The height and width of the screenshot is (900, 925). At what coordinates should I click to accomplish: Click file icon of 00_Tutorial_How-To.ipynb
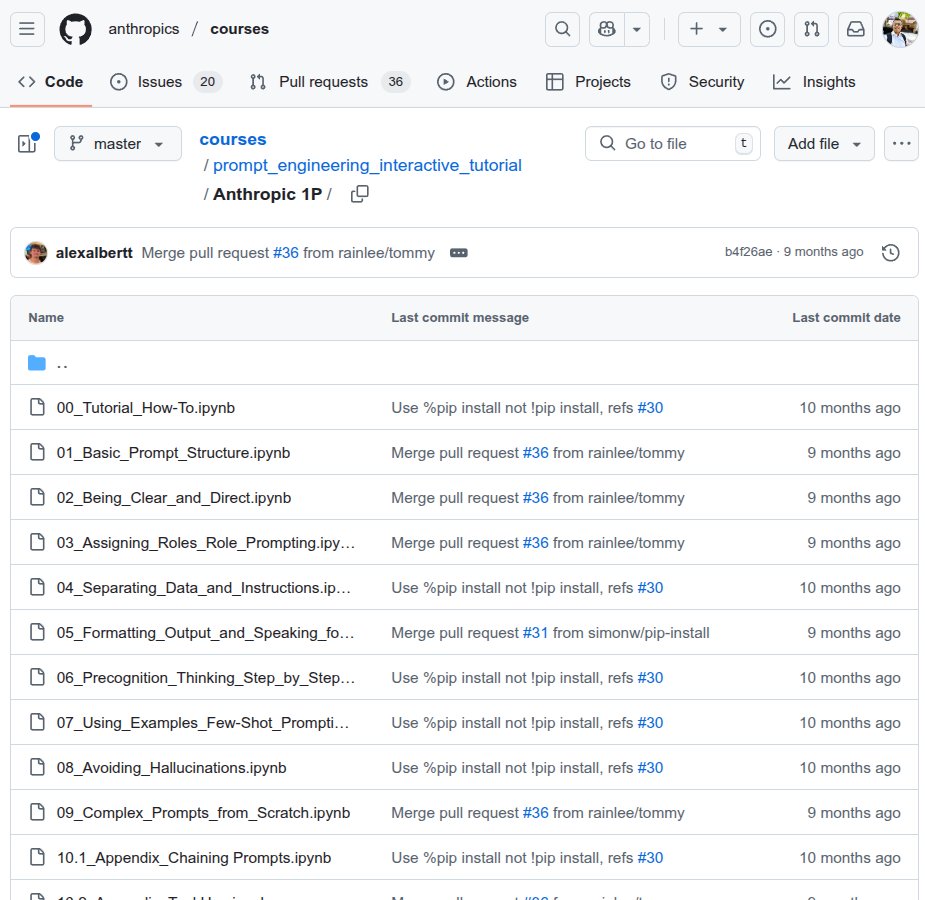coord(37,407)
